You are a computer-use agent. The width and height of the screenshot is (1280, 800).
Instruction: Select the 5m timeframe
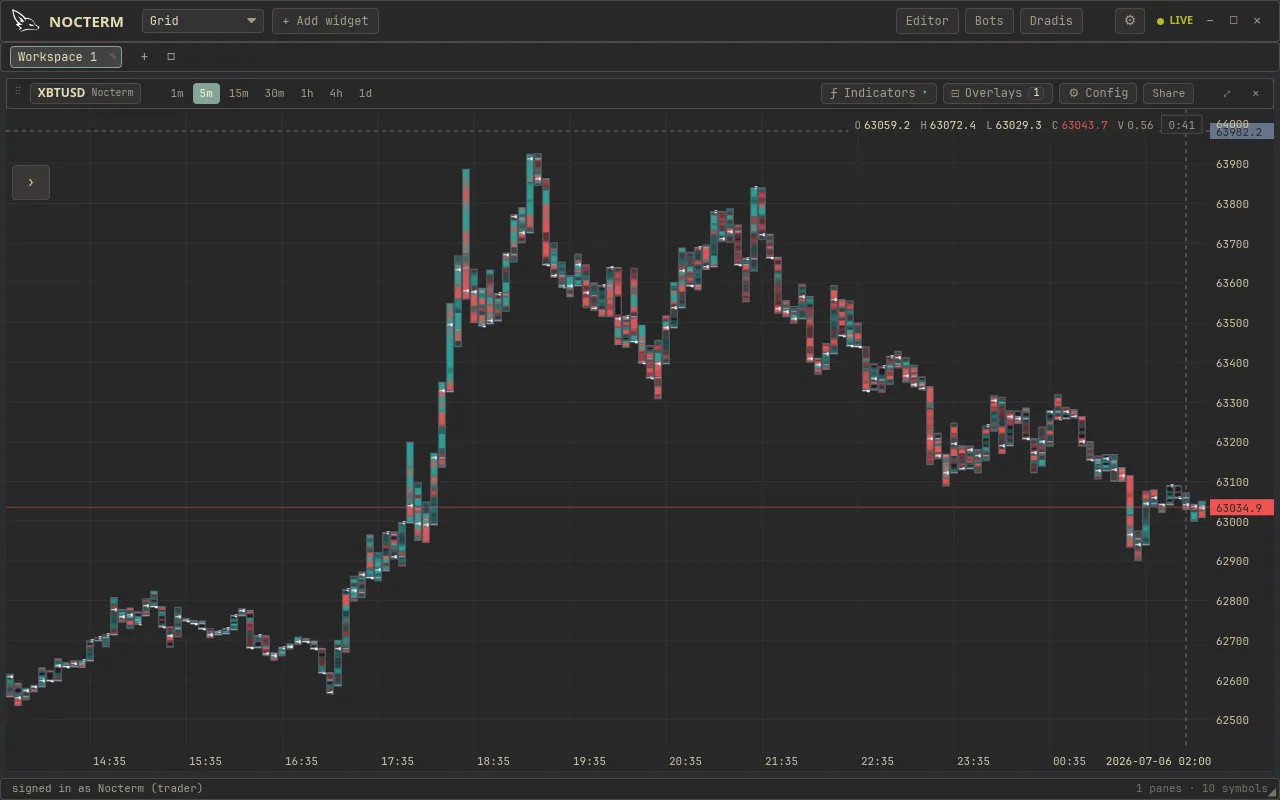pyautogui.click(x=206, y=93)
